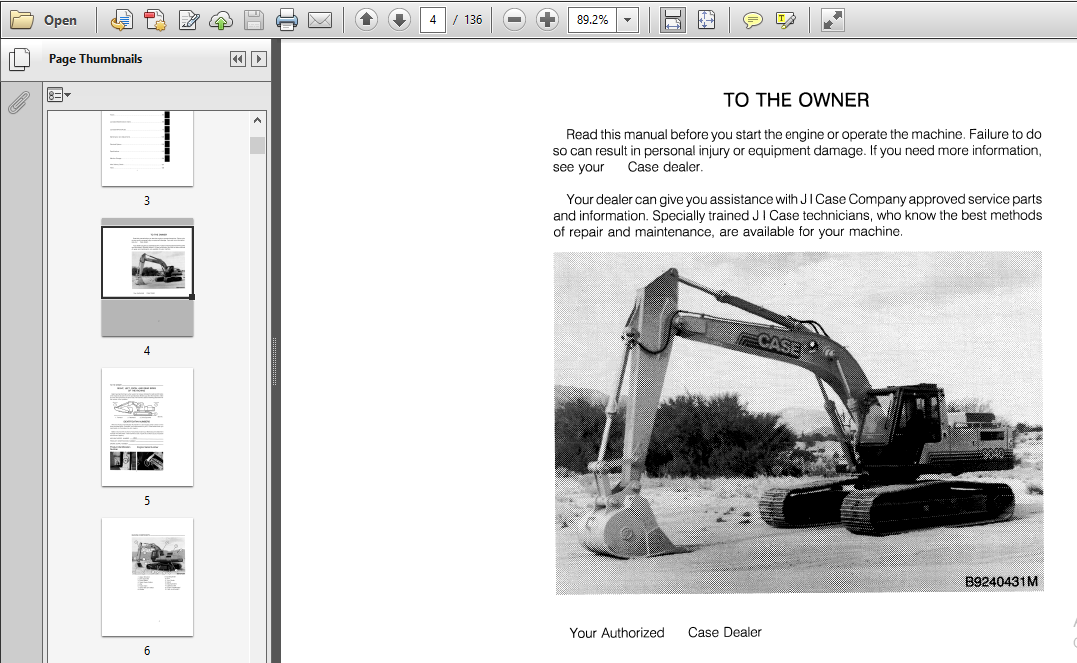Click the excavator photograph
Screen dimensions: 1077x663
[799, 423]
